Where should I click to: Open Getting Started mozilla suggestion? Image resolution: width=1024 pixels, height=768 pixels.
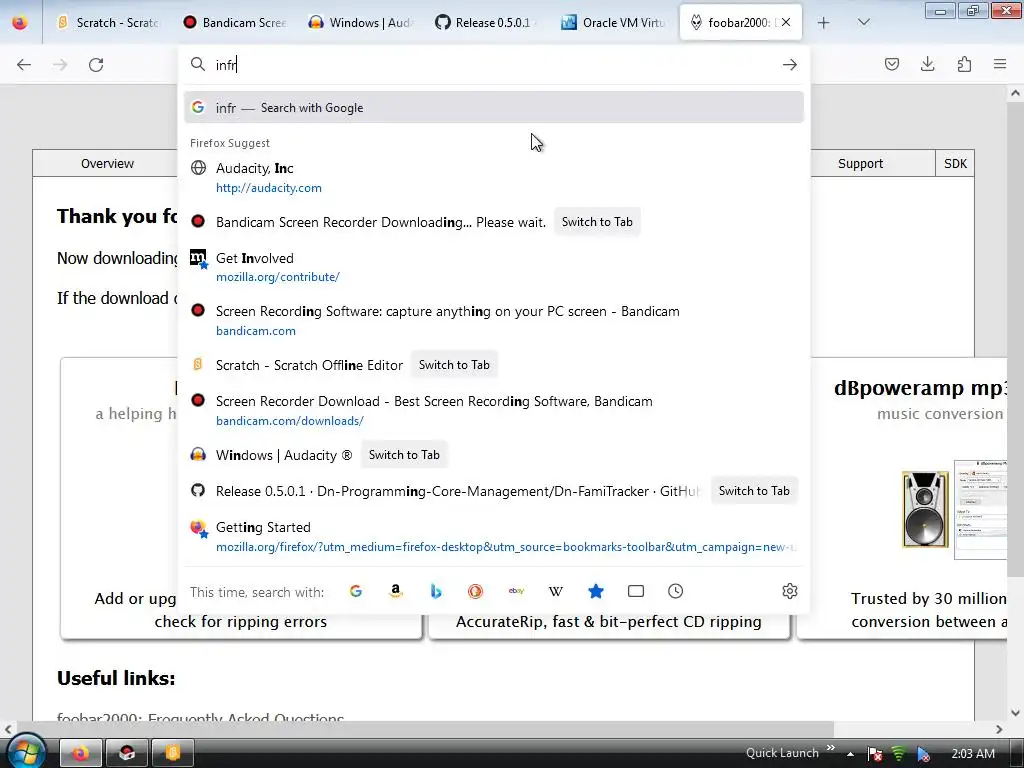(x=494, y=536)
